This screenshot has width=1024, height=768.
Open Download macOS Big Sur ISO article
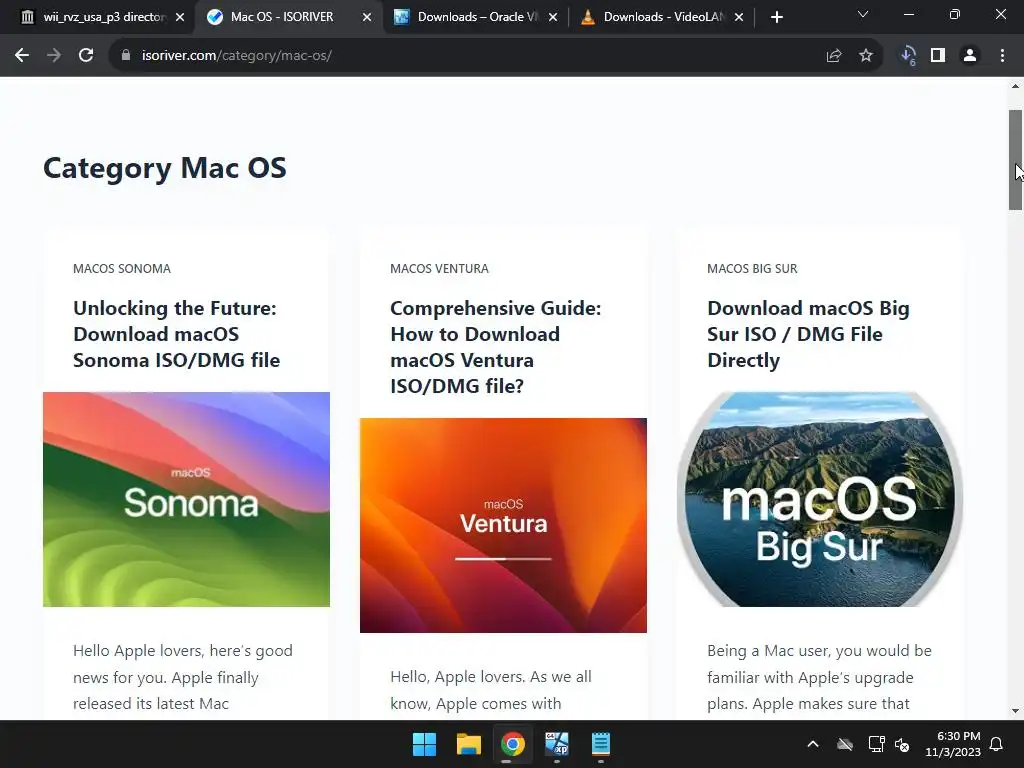pyautogui.click(x=808, y=334)
